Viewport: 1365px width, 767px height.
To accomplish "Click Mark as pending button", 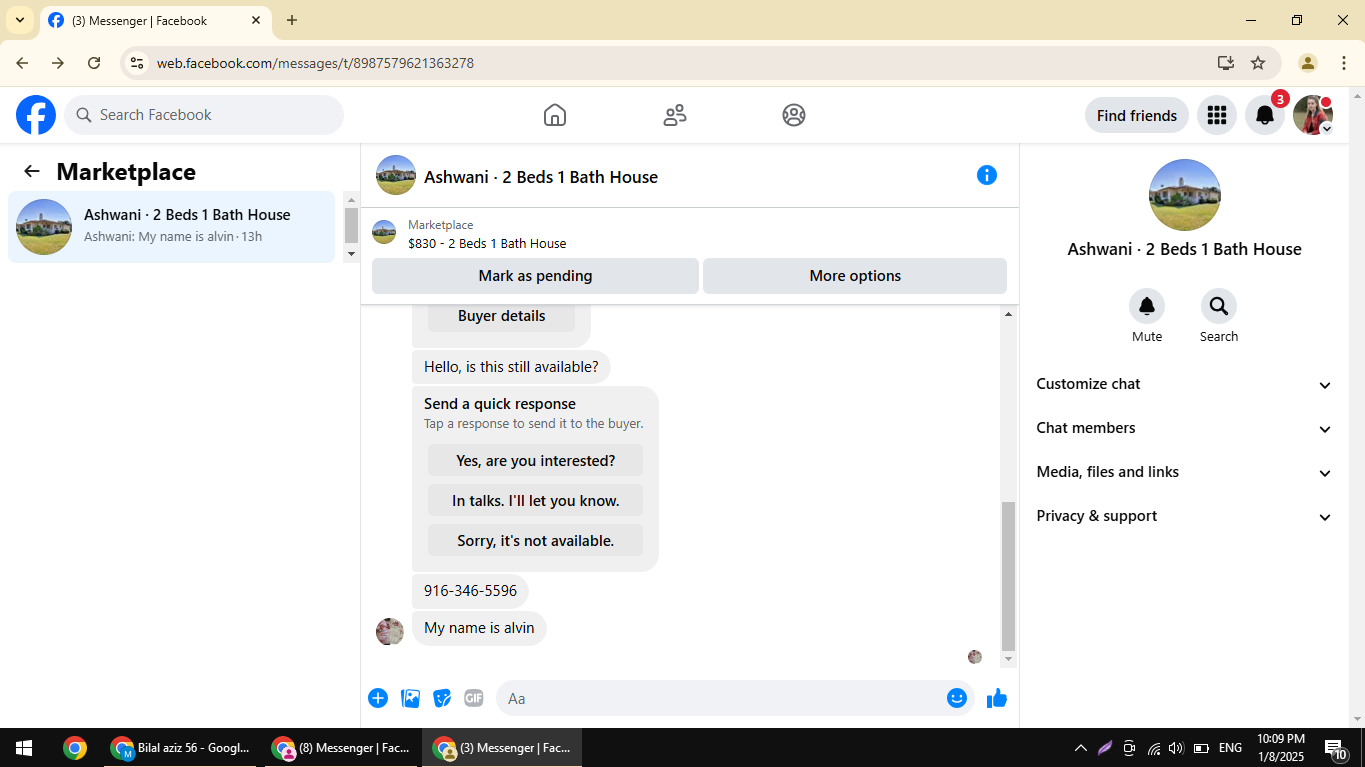I will click(x=535, y=276).
